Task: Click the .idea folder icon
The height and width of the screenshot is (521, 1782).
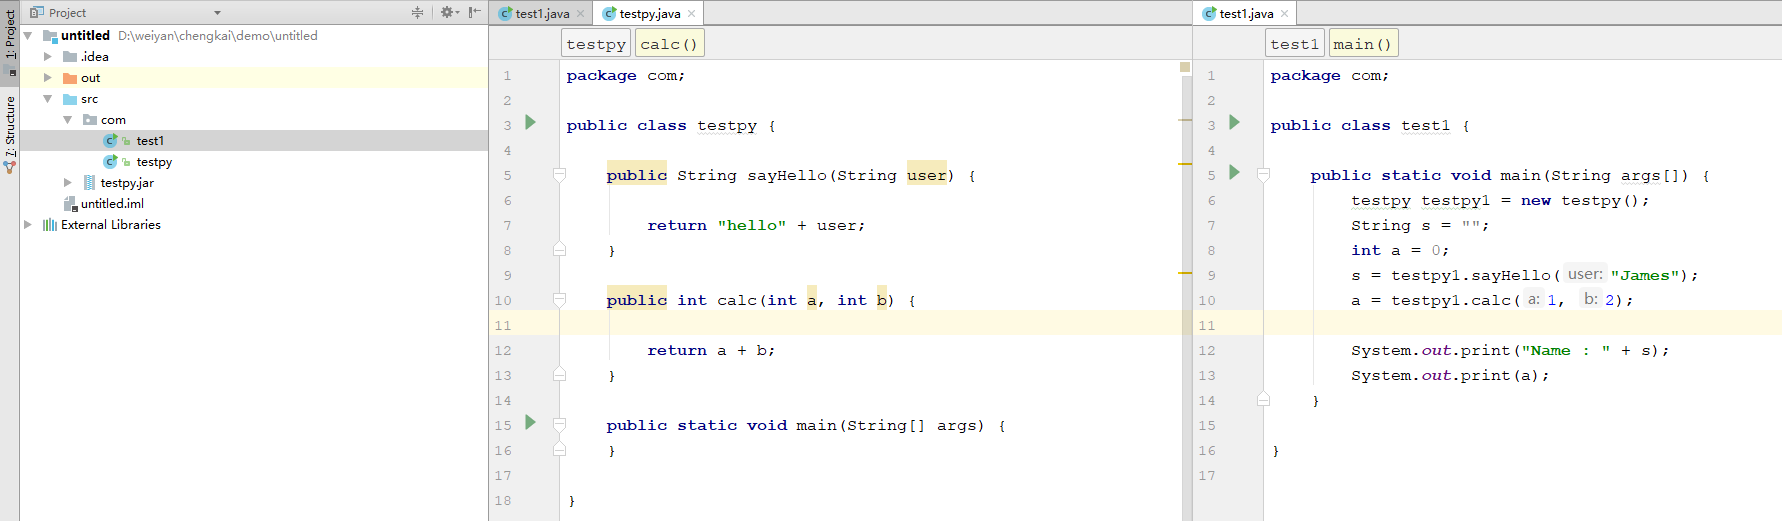Action: coord(70,57)
